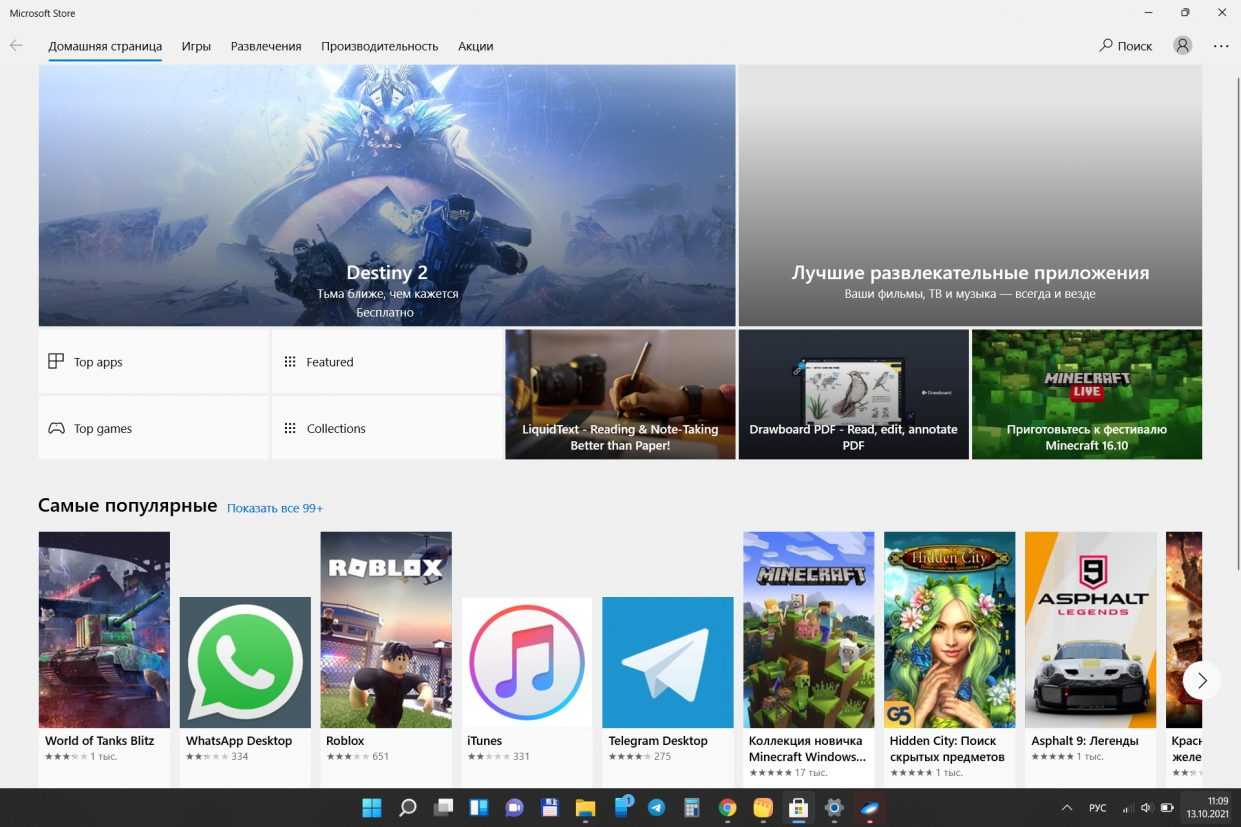Screen dimensions: 1241x827
Task: Open the WhatsApp Desktop app icon
Action: (245, 662)
